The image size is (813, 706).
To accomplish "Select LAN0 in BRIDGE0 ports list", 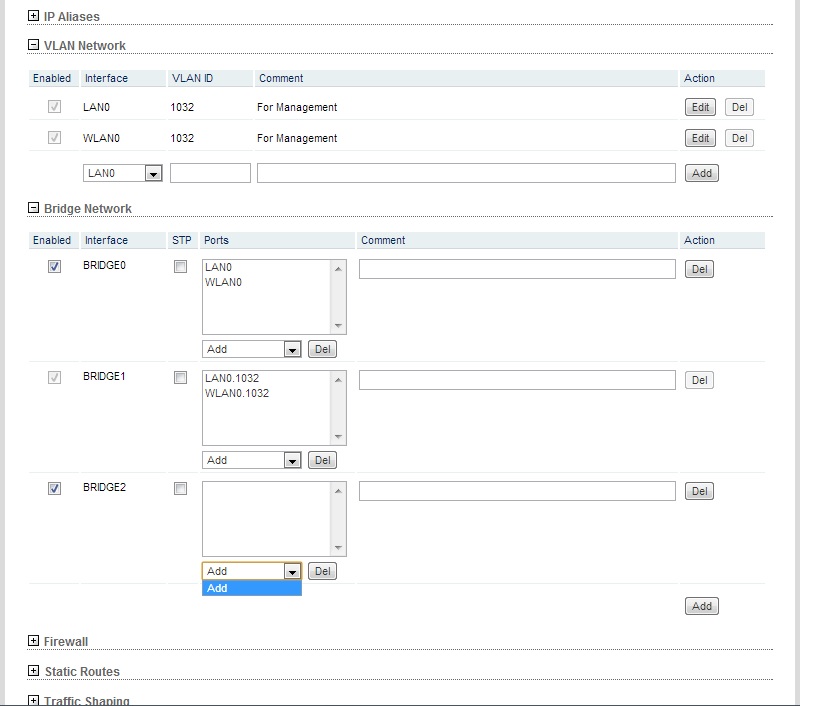I will [218, 268].
